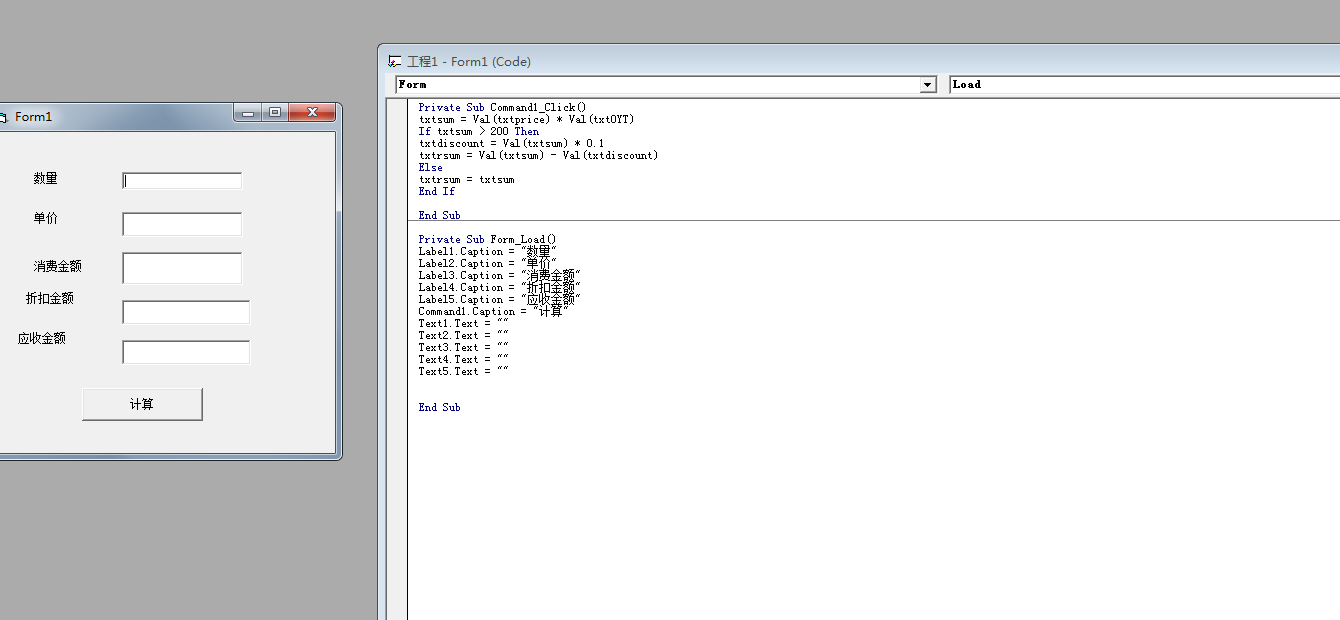The height and width of the screenshot is (620, 1340).
Task: Click the Label5.Caption assignment line
Action: pos(500,299)
